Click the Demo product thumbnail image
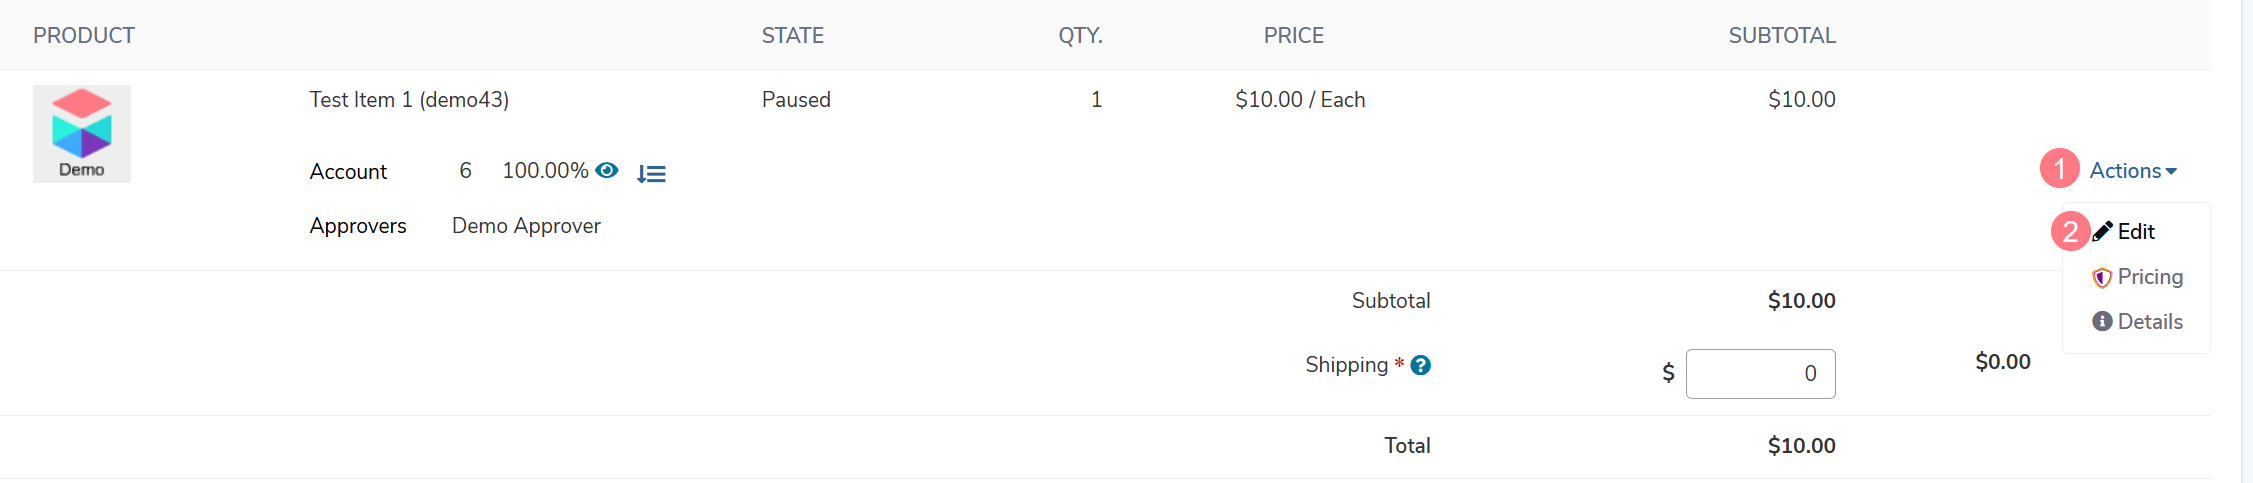The height and width of the screenshot is (483, 2253). point(82,134)
